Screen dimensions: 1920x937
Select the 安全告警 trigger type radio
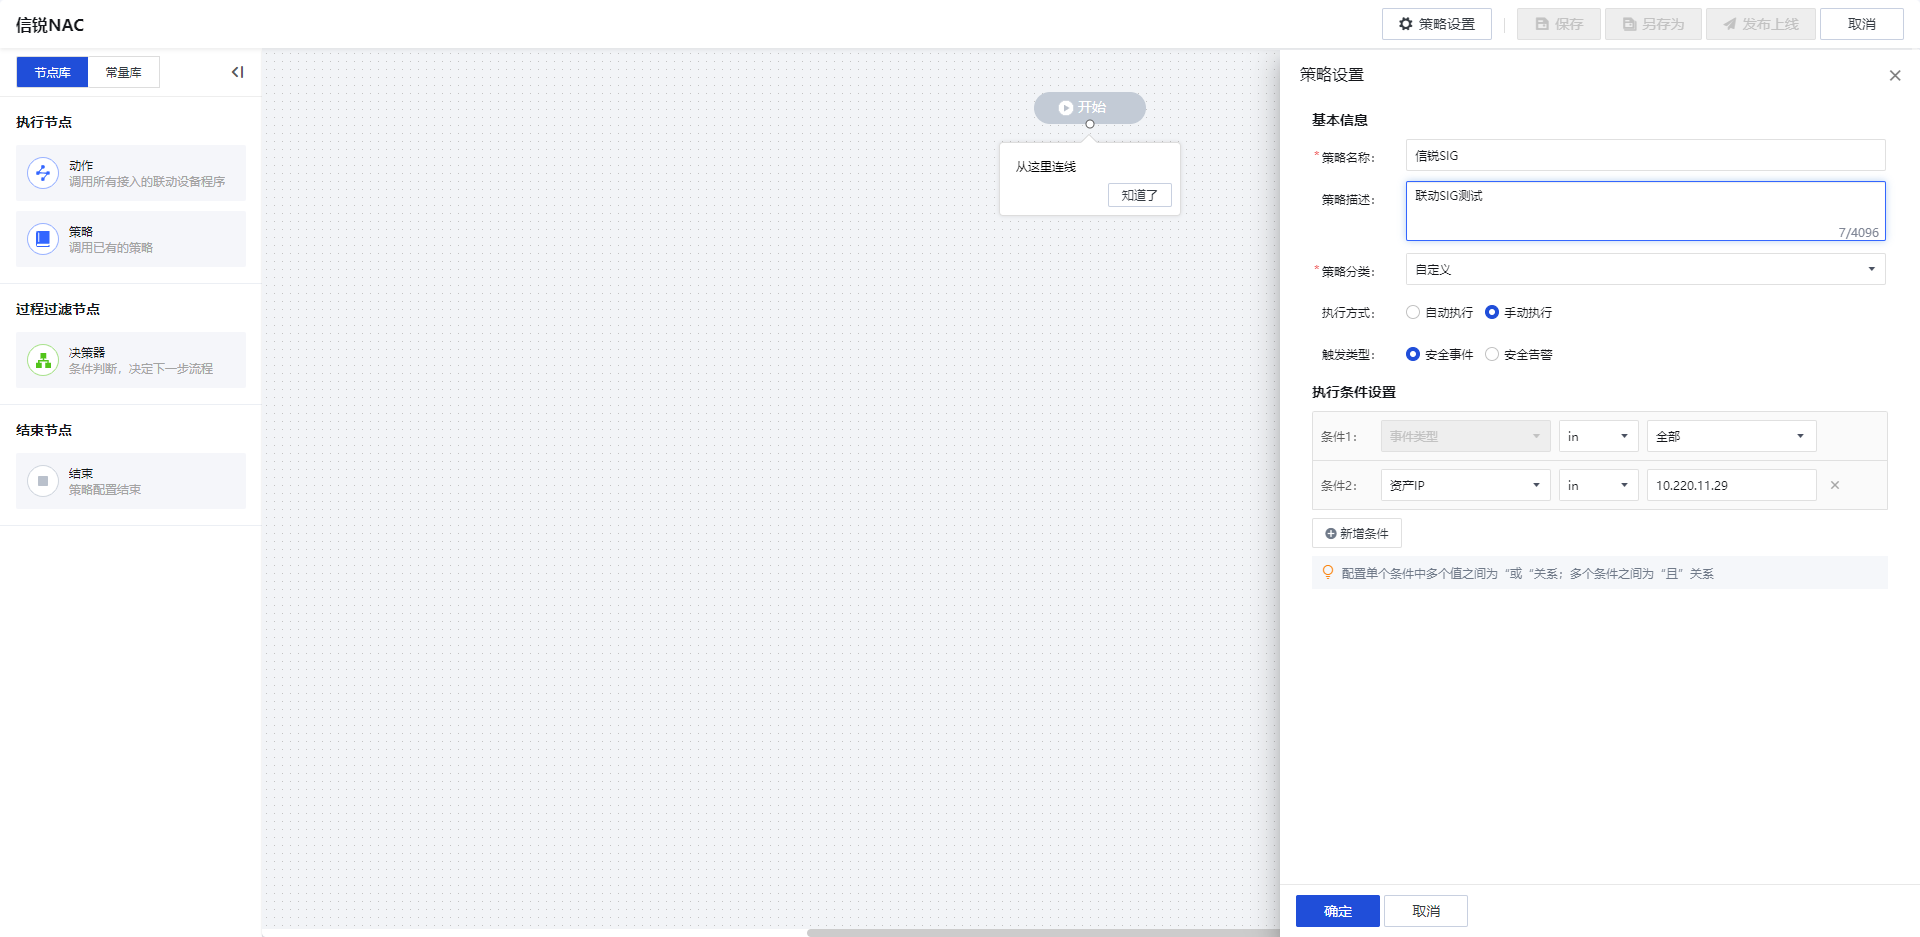click(1491, 354)
